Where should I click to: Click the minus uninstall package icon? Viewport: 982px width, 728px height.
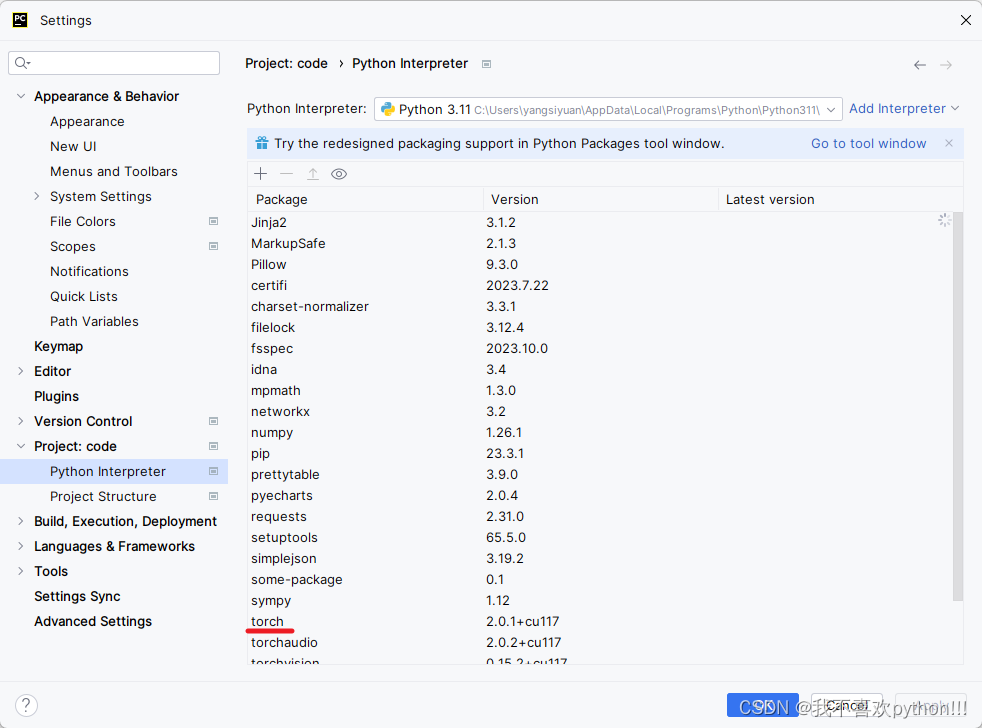(286, 174)
